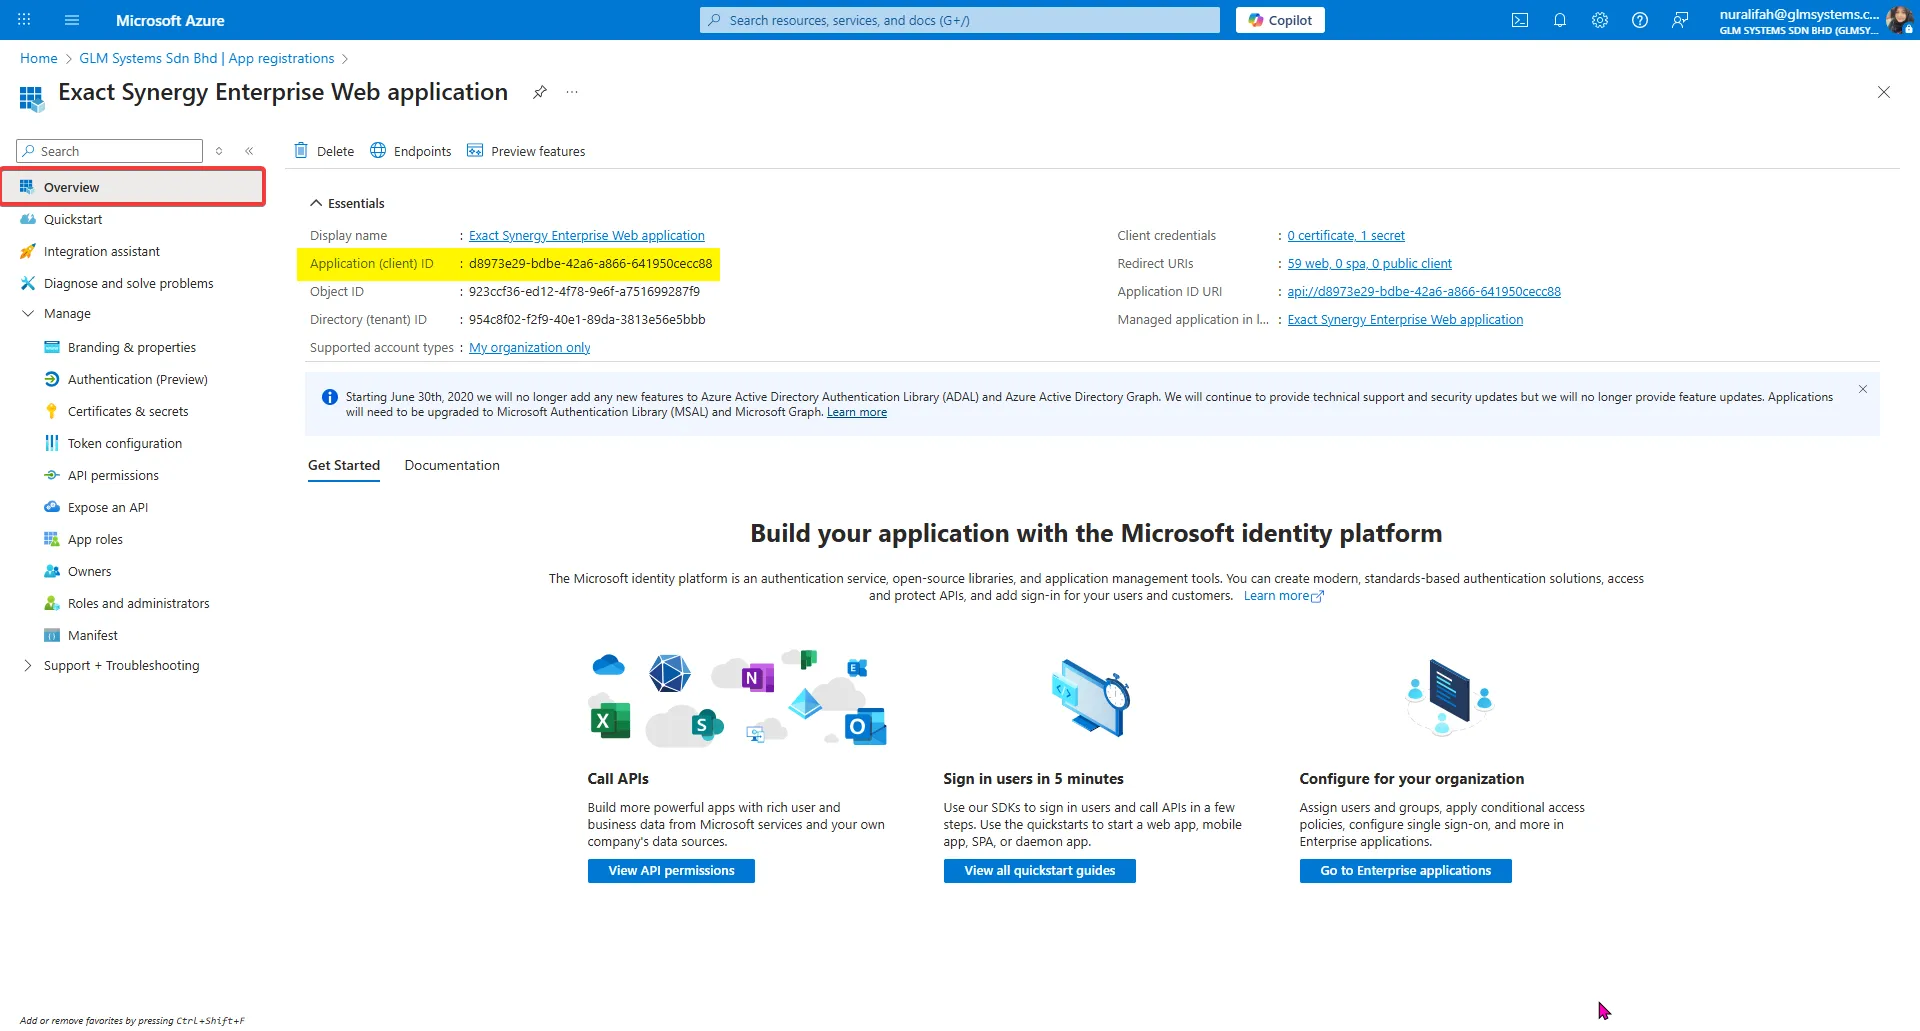Click View API permissions button
Viewport: 1920px width, 1031px height.
(x=671, y=871)
